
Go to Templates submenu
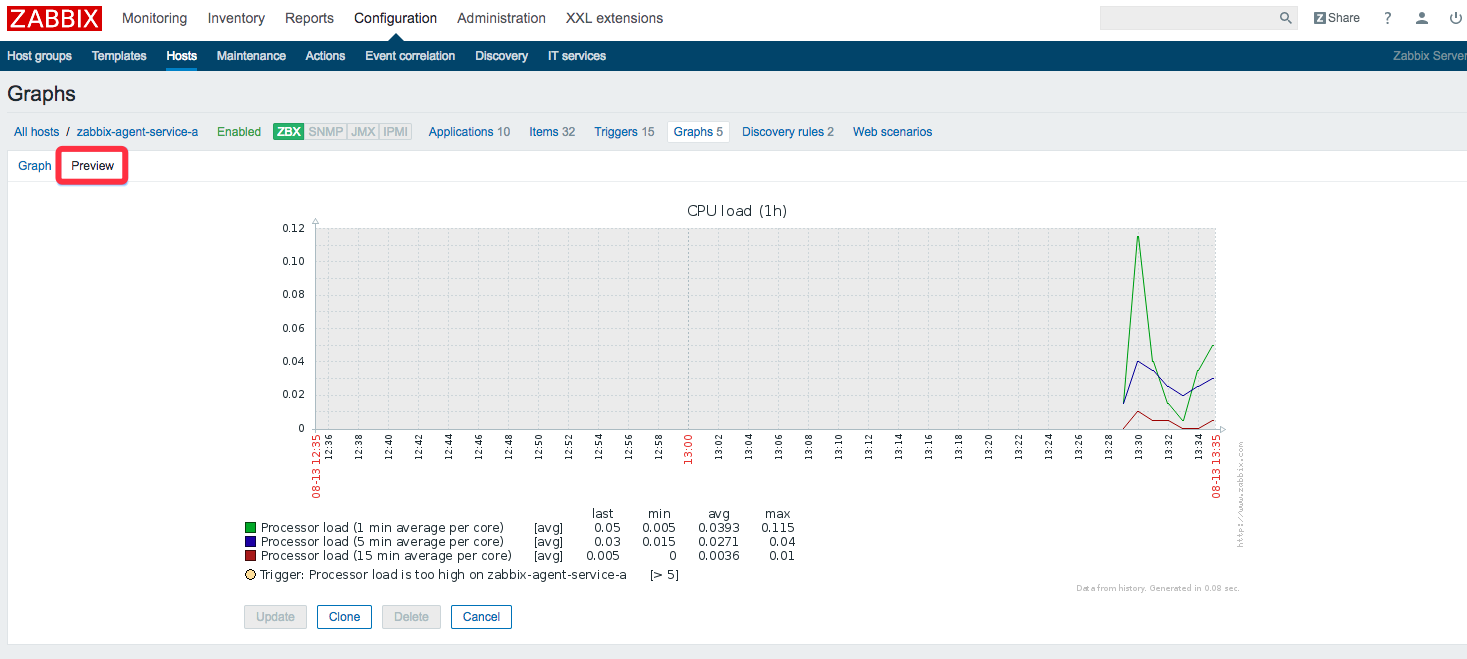119,56
